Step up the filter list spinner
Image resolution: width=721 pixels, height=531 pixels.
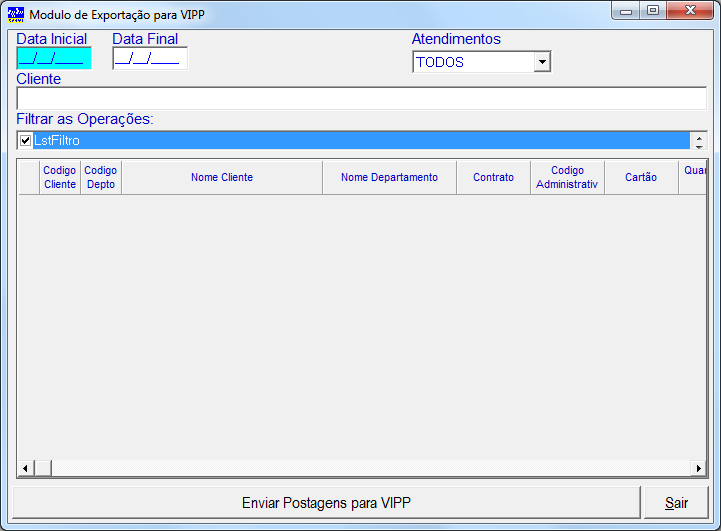(699, 137)
